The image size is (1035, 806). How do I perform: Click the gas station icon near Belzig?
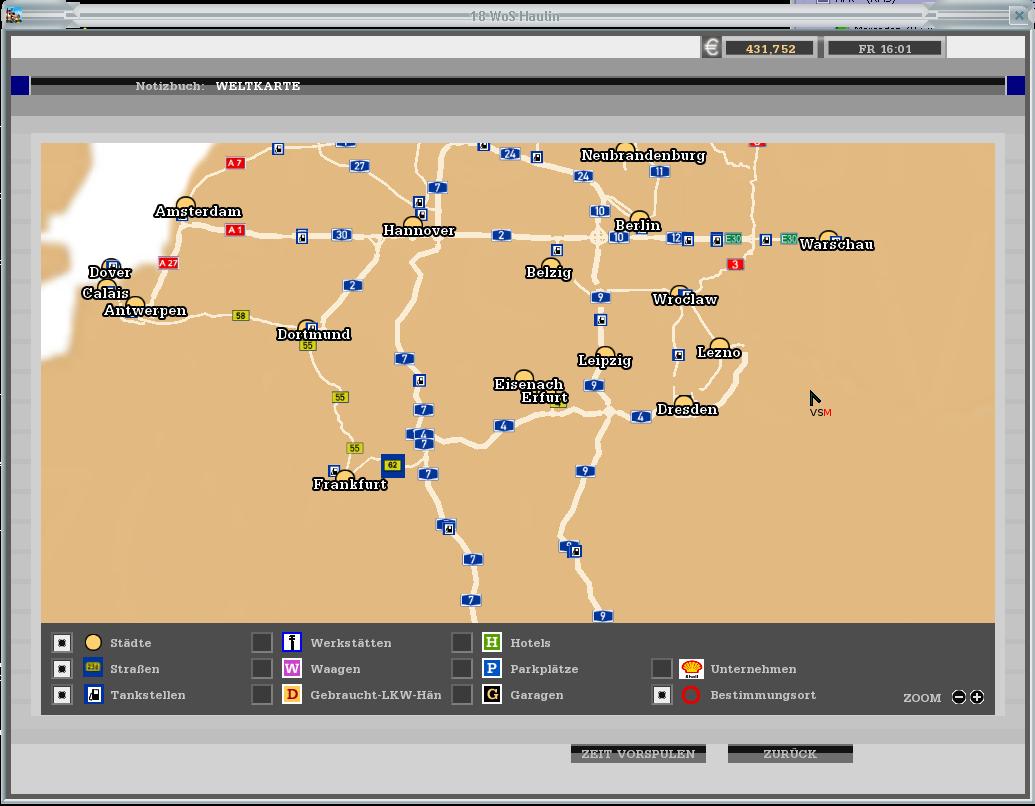coord(557,250)
